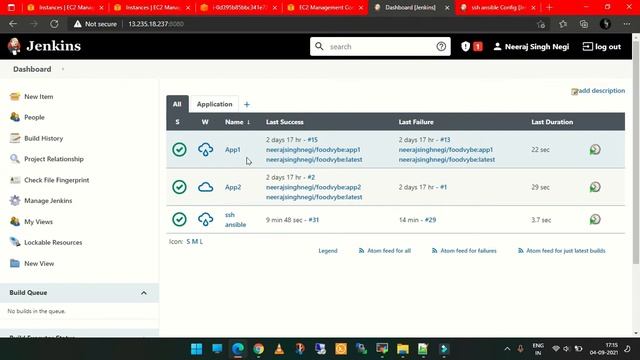Click Lockable Resources icon
640x360 pixels.
(15, 242)
